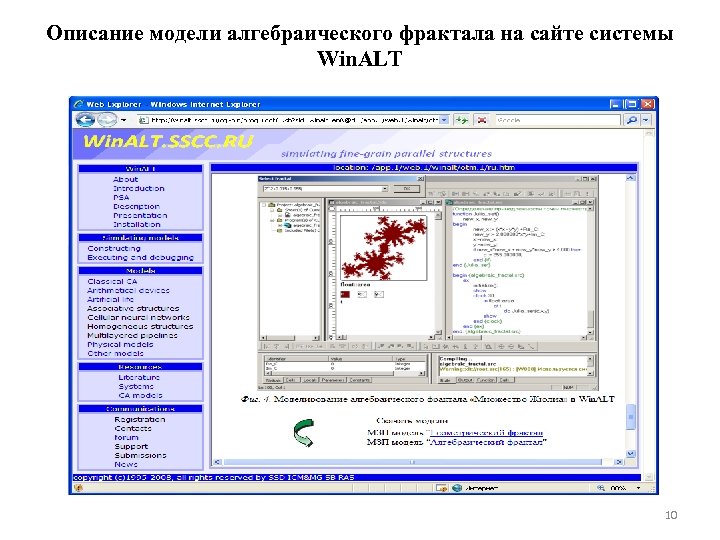The width and height of the screenshot is (720, 540).
Task: Click content frame horizontal scroll thumb
Action: tap(412, 462)
